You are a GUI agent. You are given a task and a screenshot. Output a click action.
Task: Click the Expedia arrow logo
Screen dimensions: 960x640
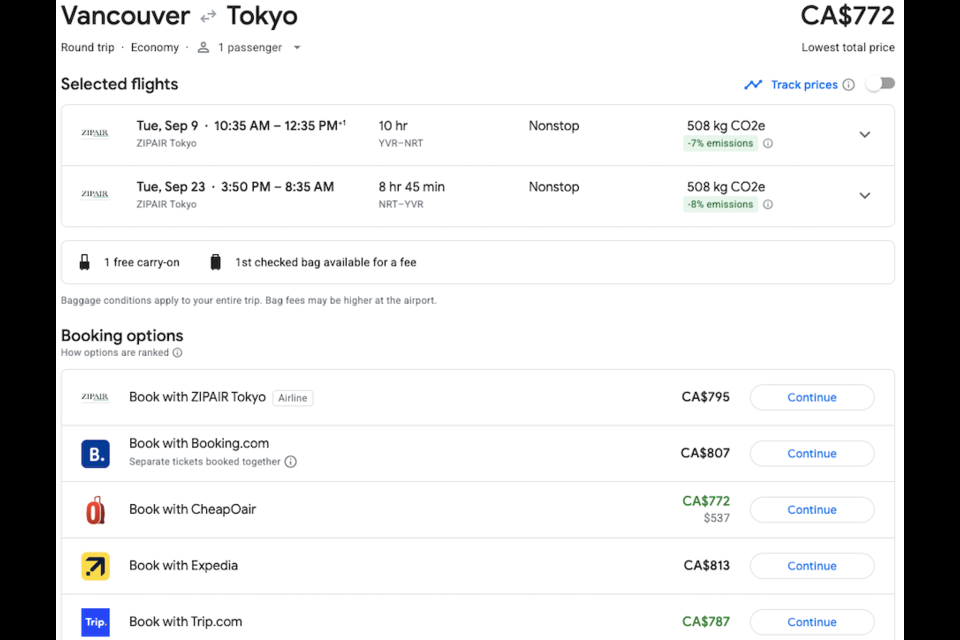(96, 567)
